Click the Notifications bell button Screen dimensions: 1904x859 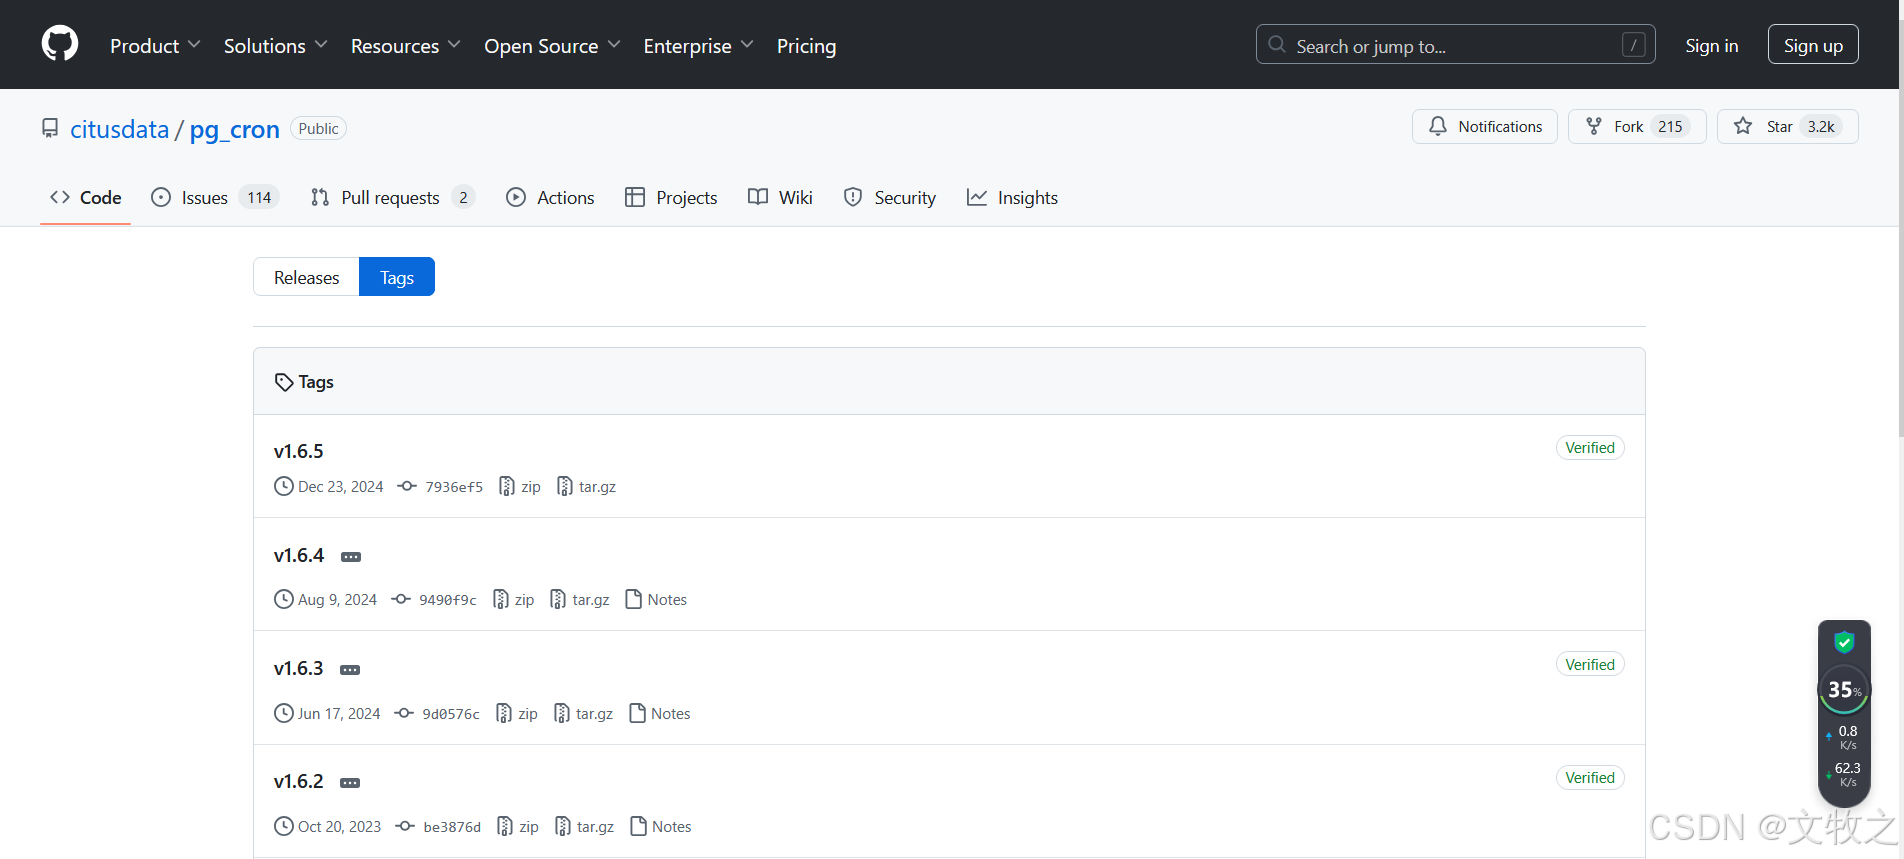coord(1485,126)
